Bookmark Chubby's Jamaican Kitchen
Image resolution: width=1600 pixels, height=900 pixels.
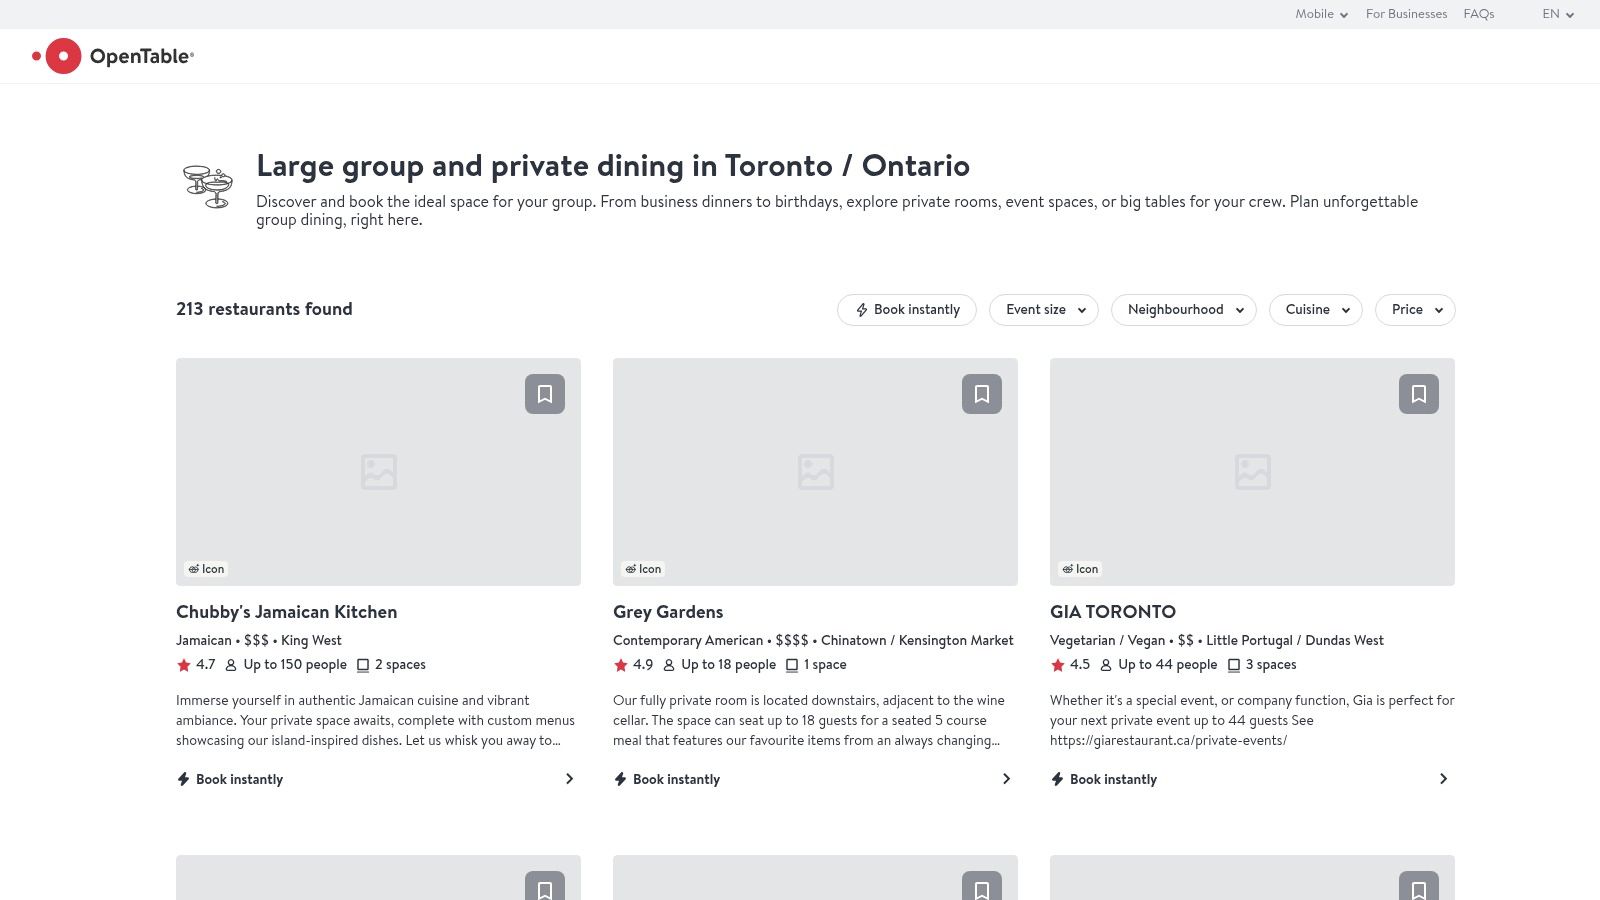pos(544,394)
